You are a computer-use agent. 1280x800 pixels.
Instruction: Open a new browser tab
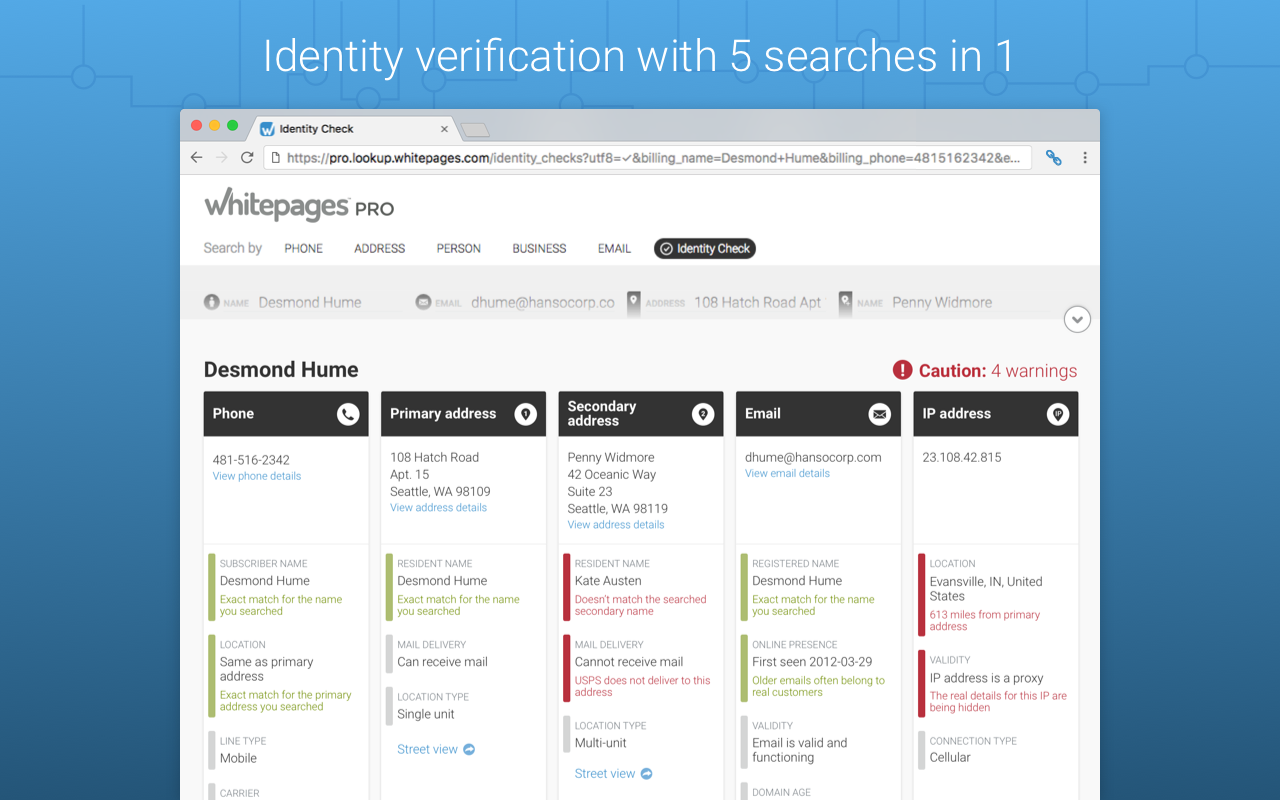[x=475, y=130]
